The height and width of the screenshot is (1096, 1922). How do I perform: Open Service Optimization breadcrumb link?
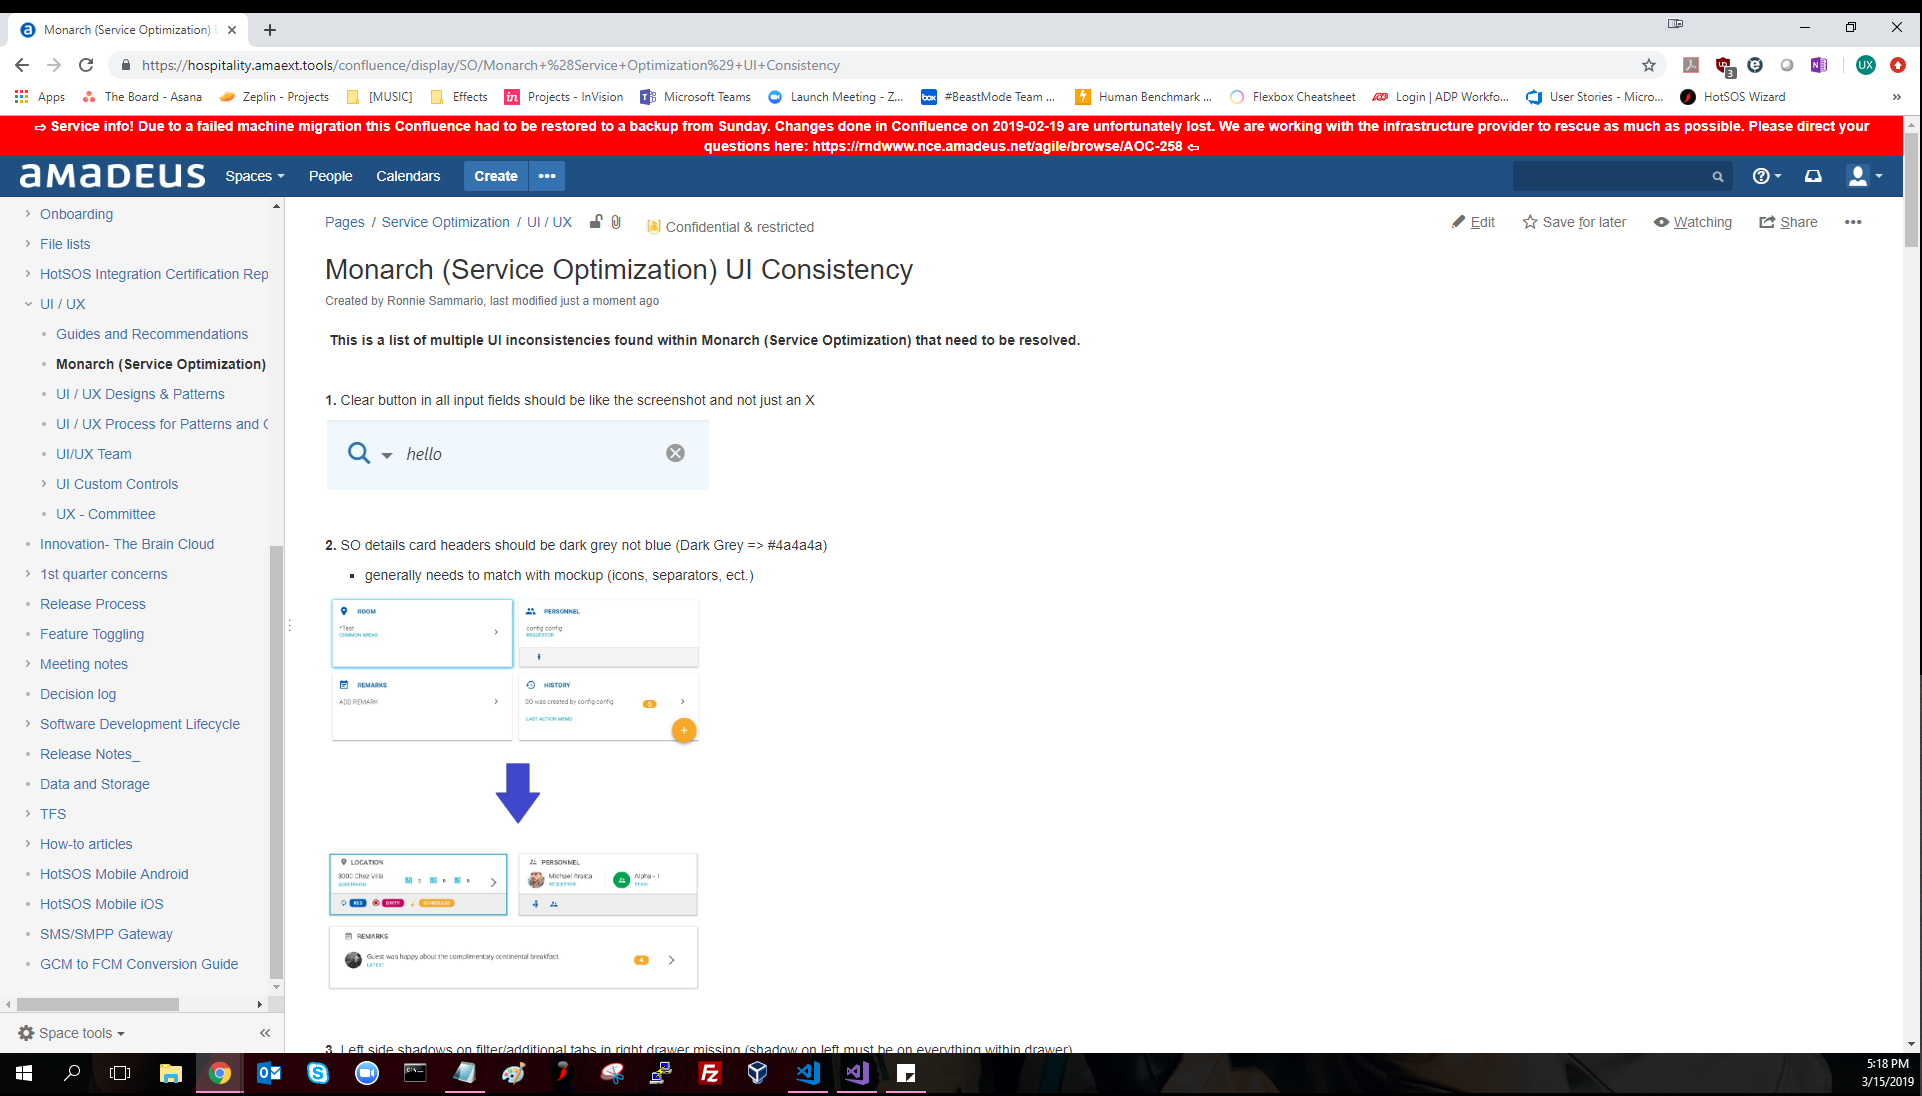(x=445, y=222)
